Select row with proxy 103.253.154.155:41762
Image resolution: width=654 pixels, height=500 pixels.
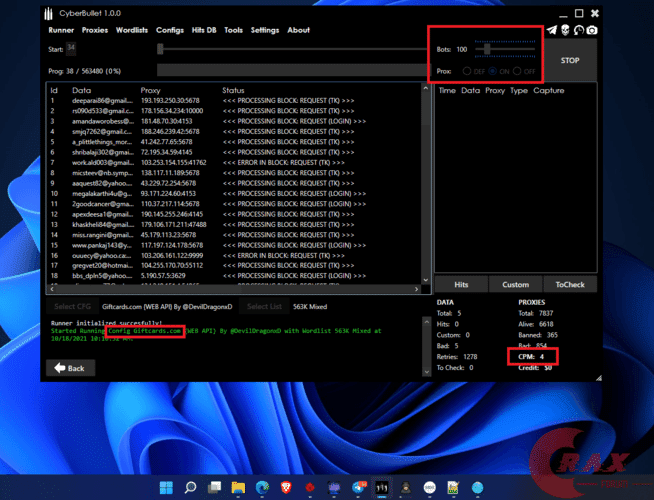[235, 163]
